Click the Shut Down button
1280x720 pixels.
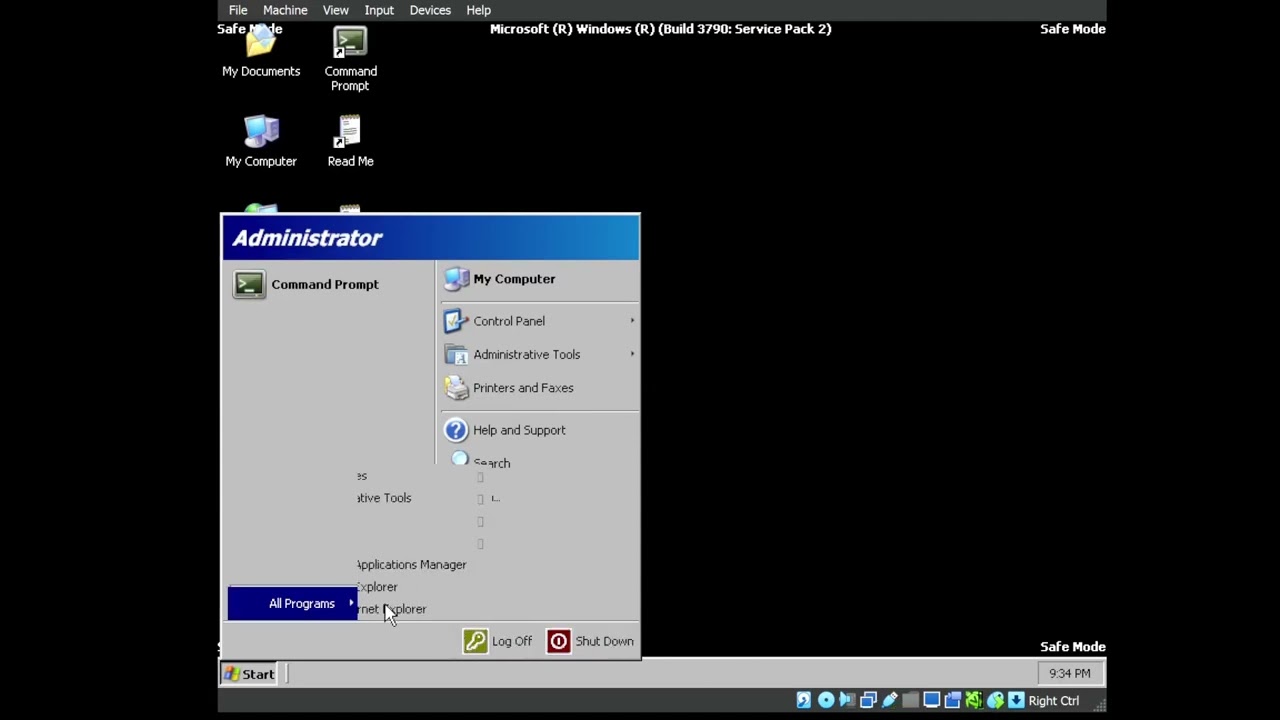click(x=590, y=641)
